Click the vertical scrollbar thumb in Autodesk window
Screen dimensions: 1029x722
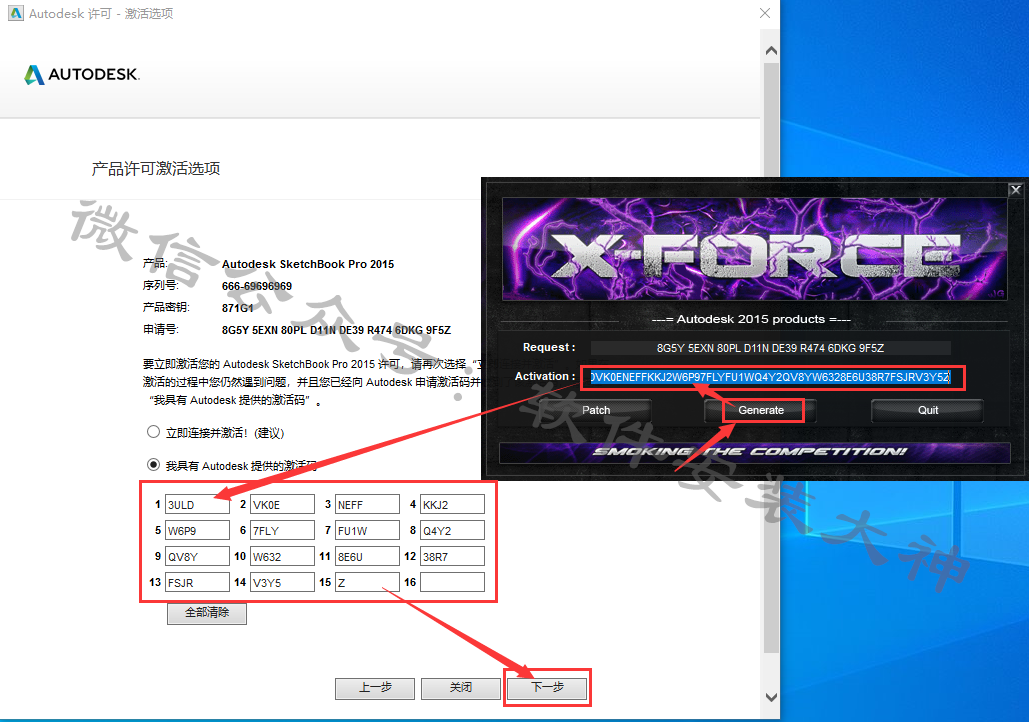(x=772, y=358)
